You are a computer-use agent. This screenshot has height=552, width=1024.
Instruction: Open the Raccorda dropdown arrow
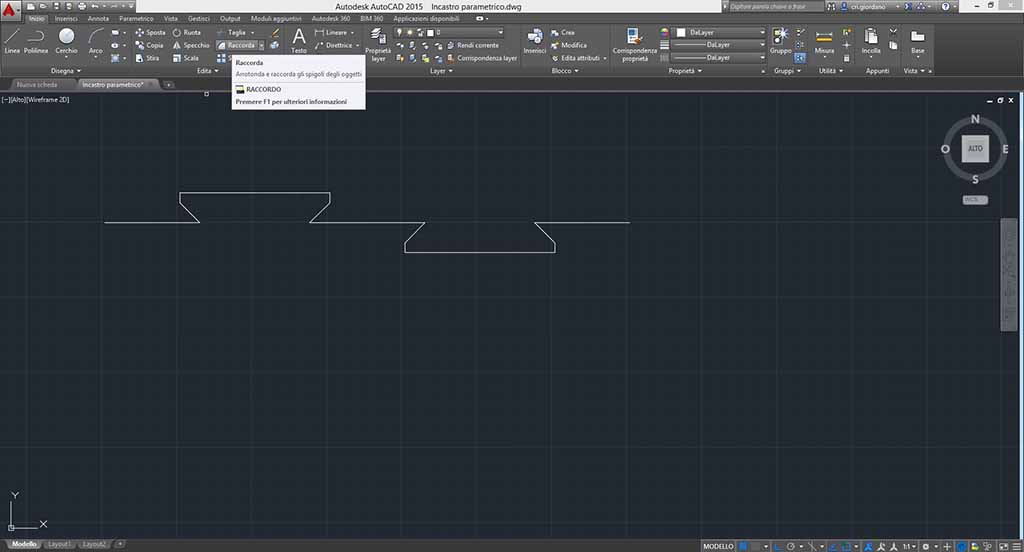click(261, 45)
